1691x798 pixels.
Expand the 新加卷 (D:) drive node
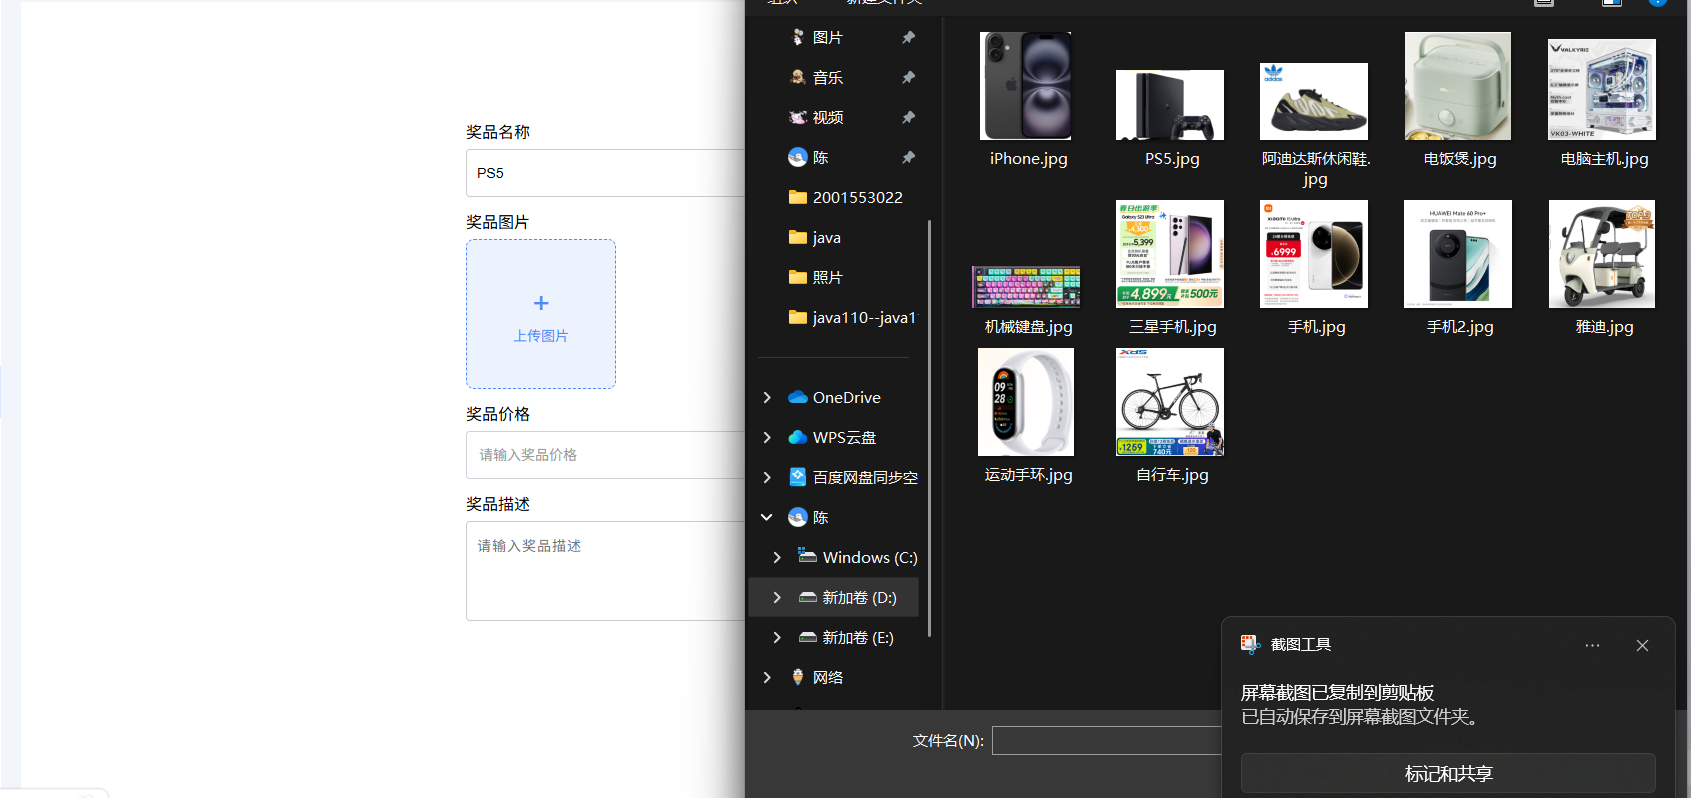[777, 597]
